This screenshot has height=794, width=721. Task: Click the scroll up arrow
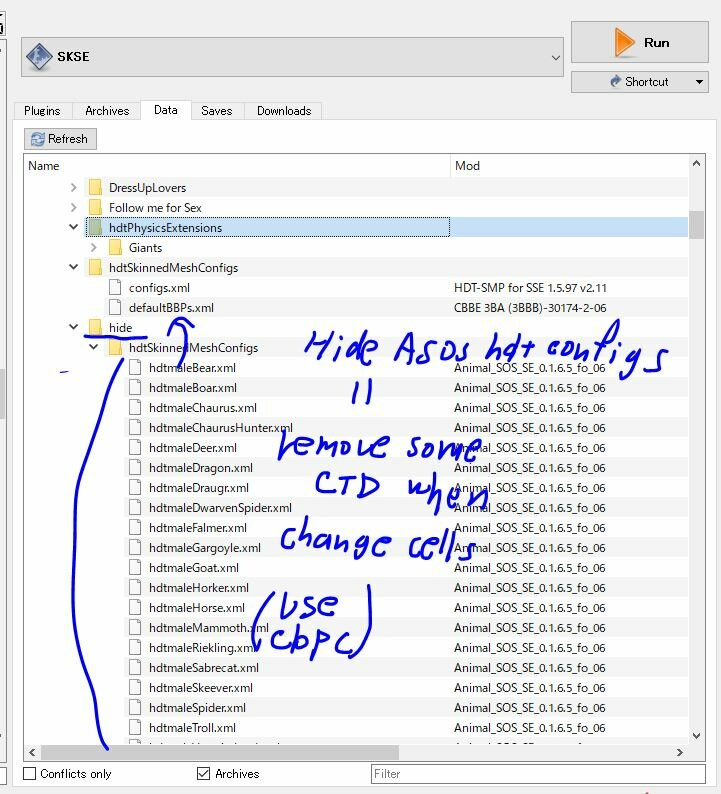(x=696, y=163)
